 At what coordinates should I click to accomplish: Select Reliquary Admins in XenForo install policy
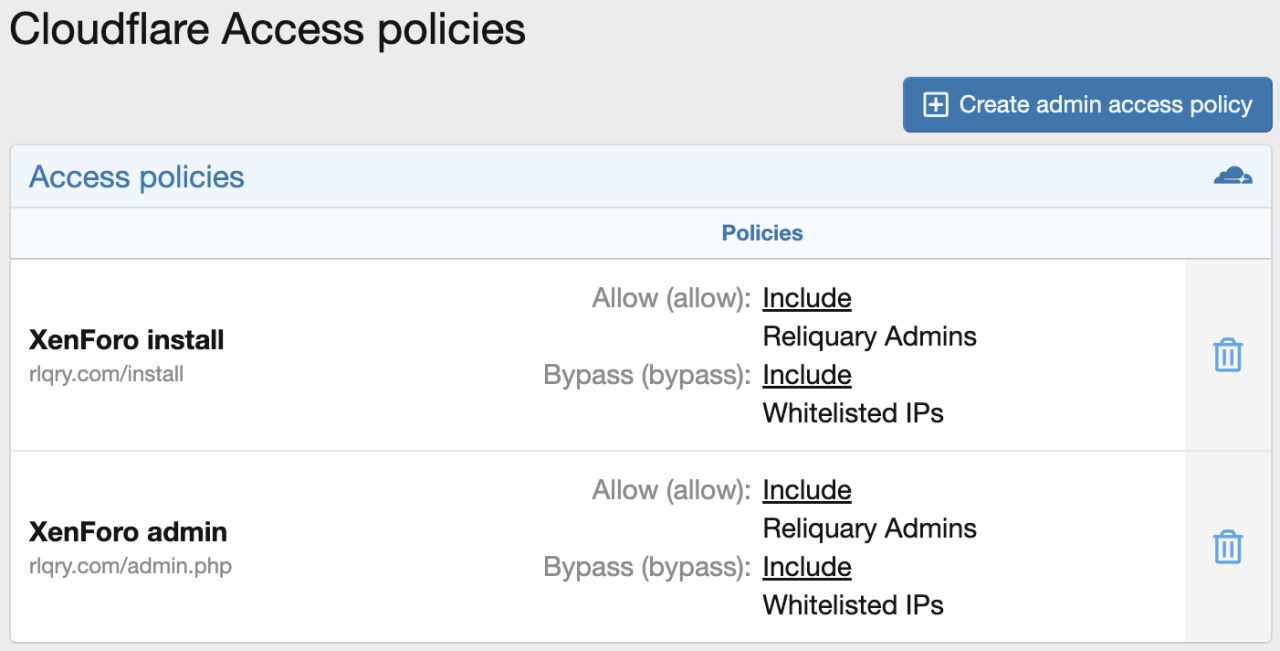pos(869,336)
